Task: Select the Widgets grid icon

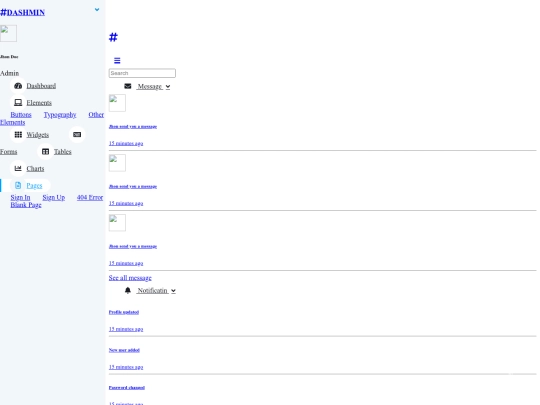Action: pyautogui.click(x=18, y=135)
